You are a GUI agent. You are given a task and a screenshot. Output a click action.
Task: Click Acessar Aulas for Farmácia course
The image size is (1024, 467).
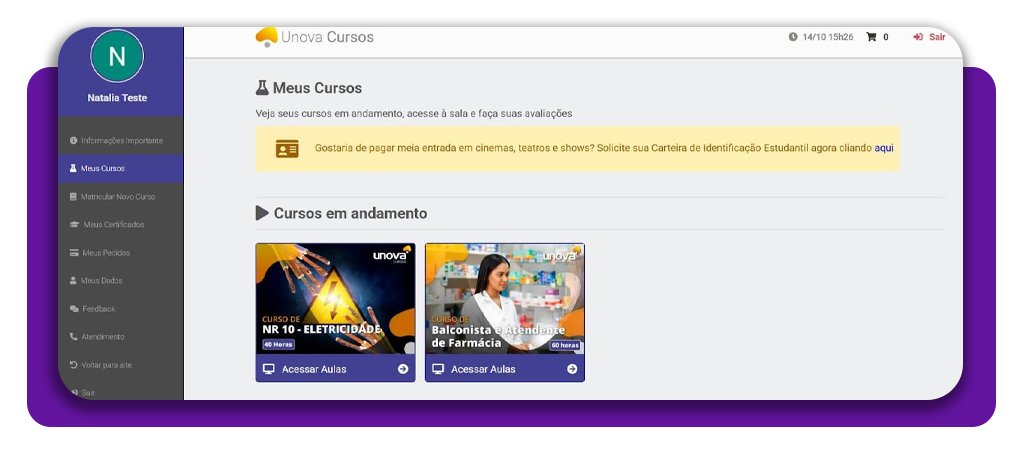505,368
